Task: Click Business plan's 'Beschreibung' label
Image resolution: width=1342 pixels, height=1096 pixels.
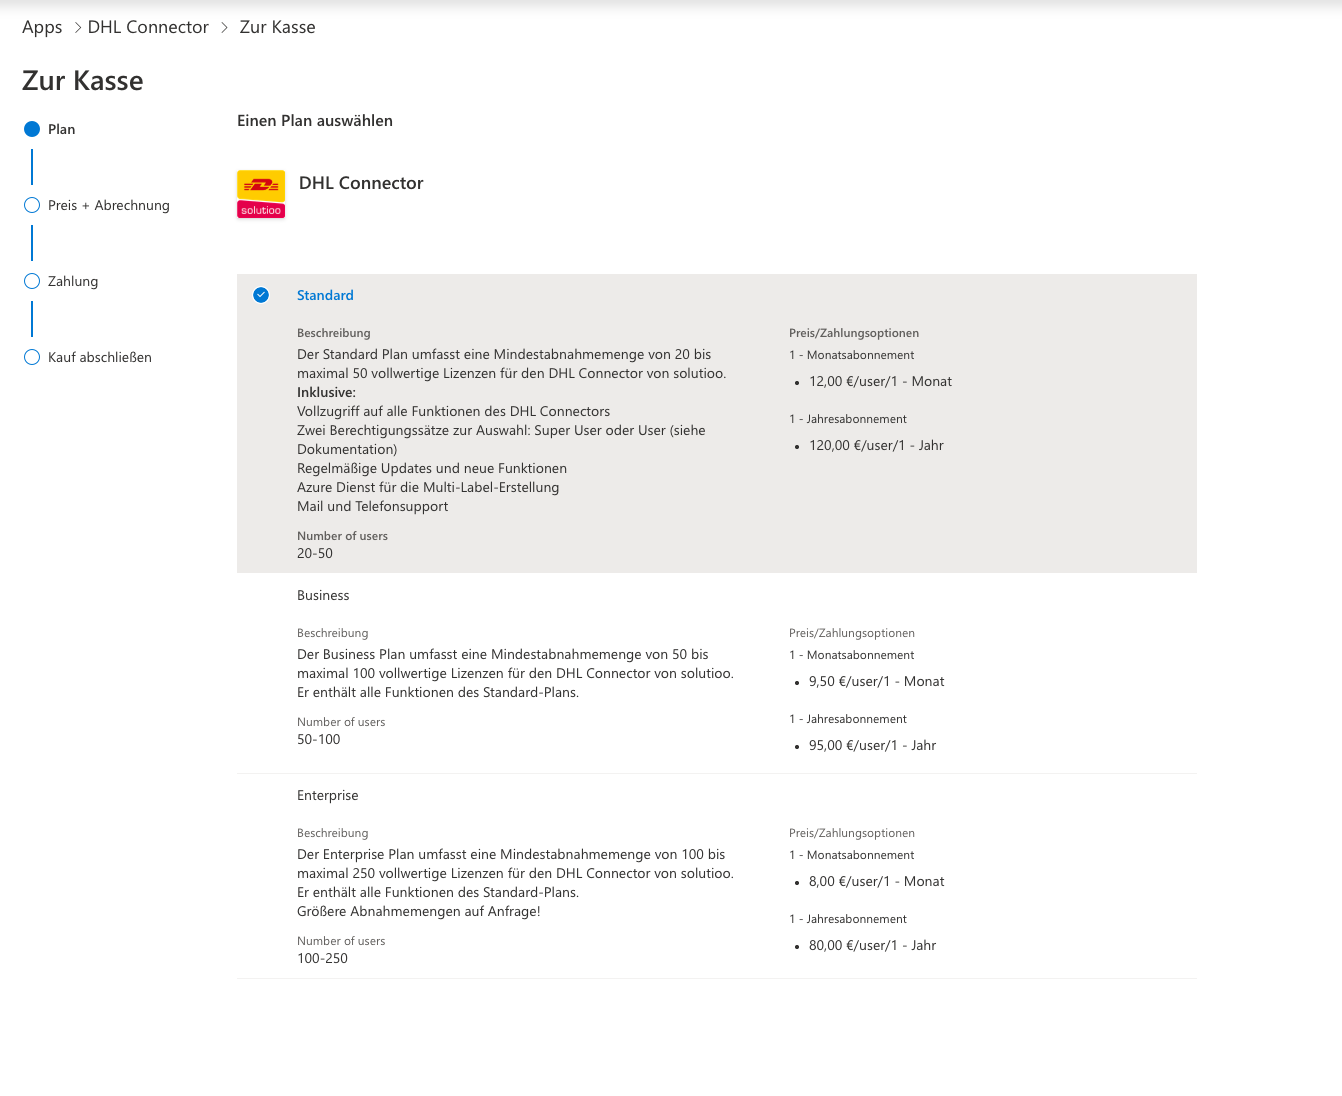Action: point(332,633)
